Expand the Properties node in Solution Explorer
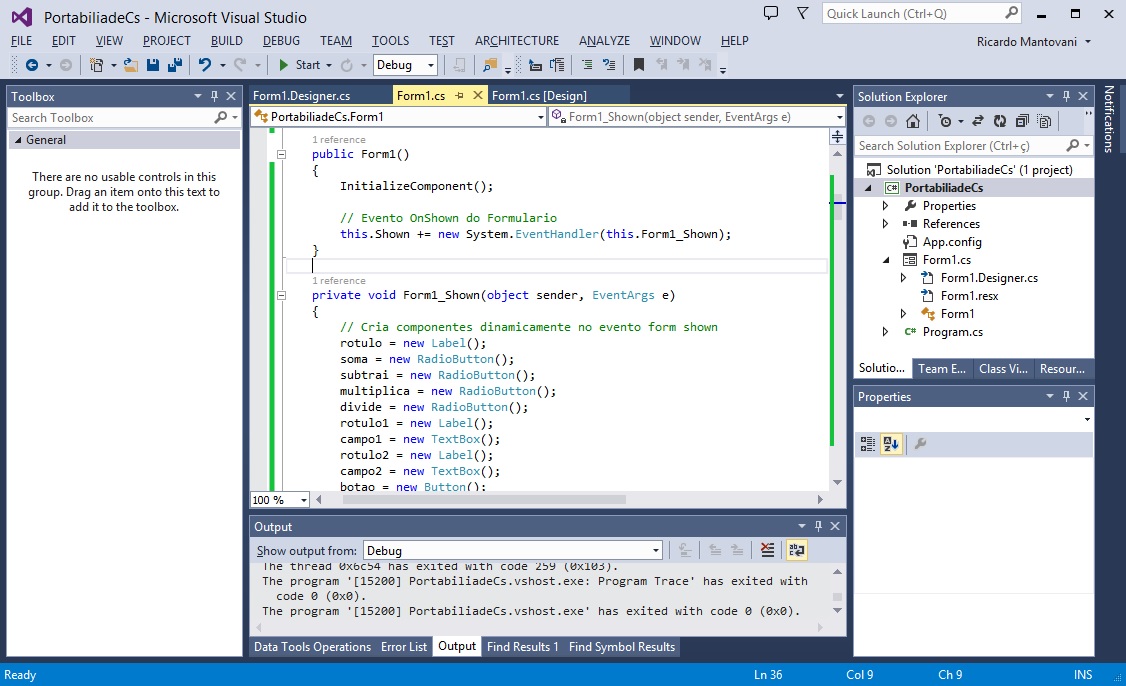The height and width of the screenshot is (686, 1126). (885, 206)
